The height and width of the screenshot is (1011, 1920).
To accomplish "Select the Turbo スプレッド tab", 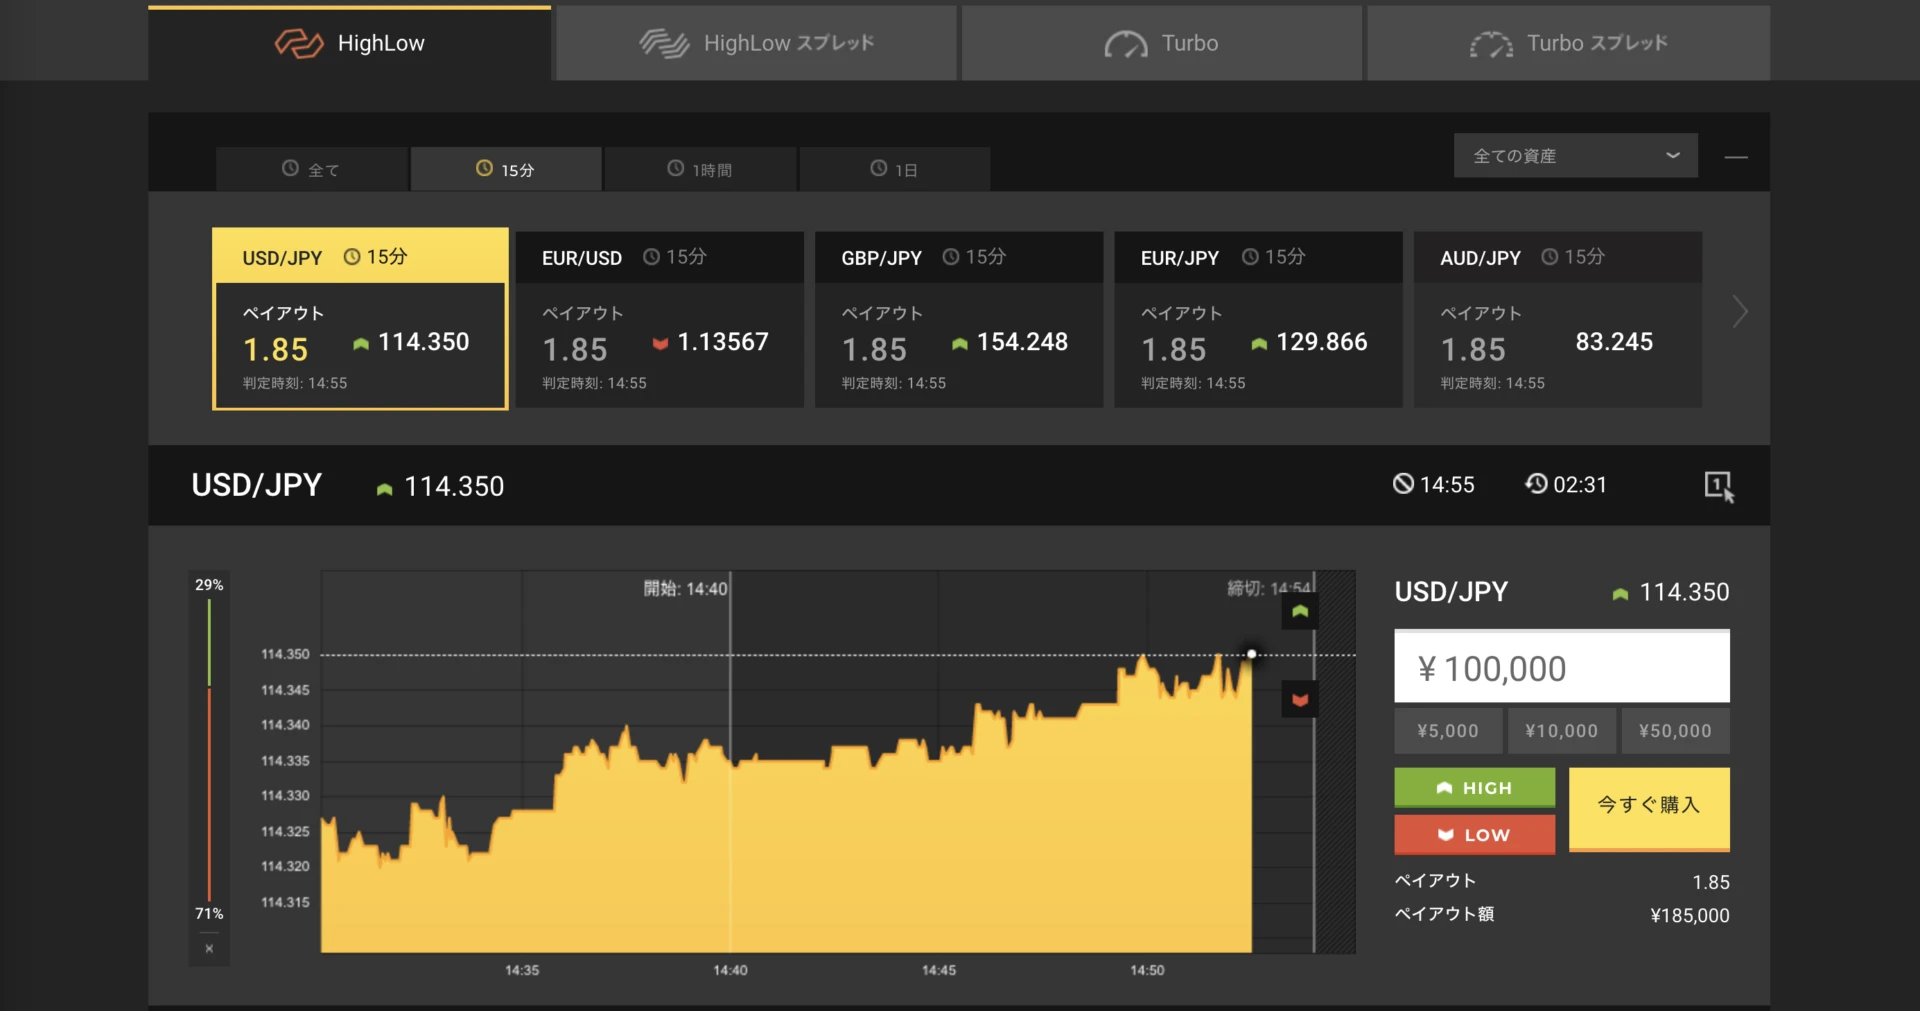I will point(1568,44).
